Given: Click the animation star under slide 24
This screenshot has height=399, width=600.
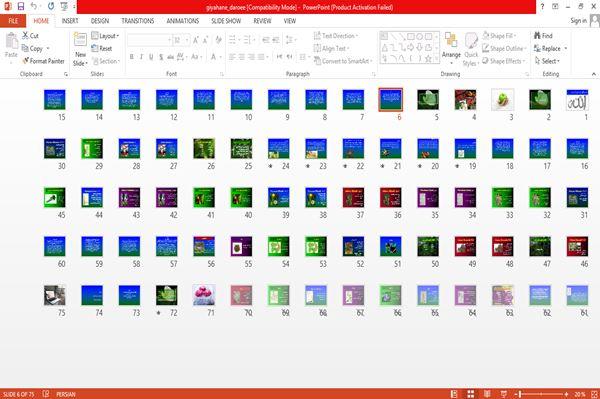Looking at the screenshot, I should point(271,166).
